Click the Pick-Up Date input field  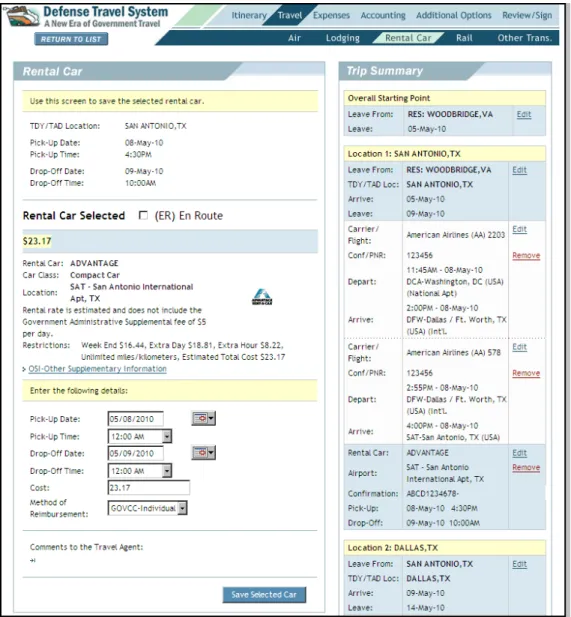tap(136, 419)
